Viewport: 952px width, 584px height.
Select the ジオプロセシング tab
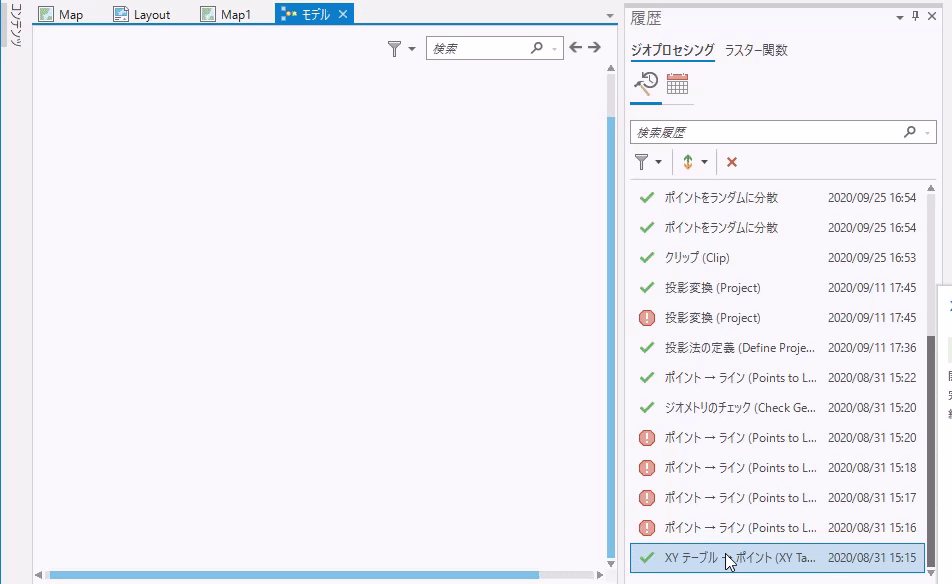point(672,50)
